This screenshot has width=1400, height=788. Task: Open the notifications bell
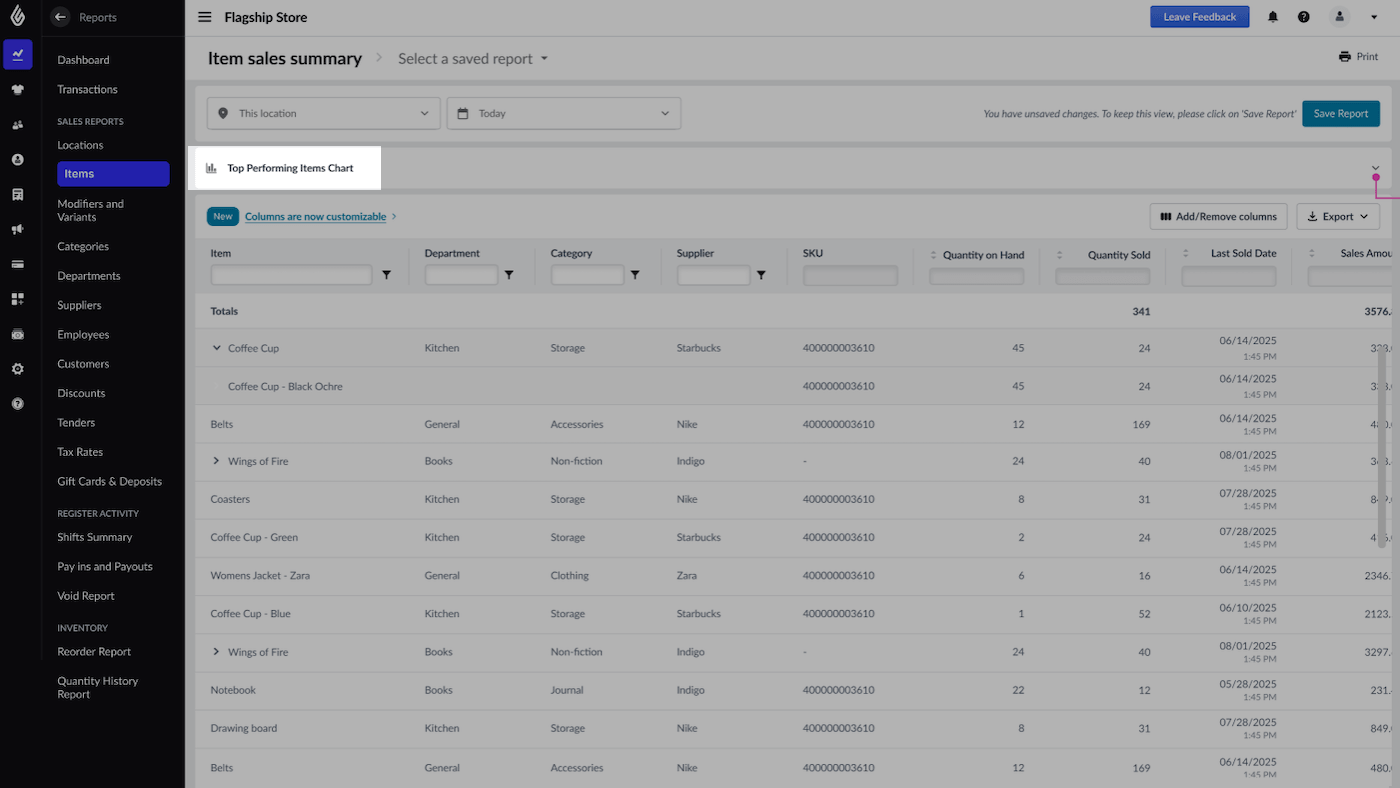coord(1273,17)
